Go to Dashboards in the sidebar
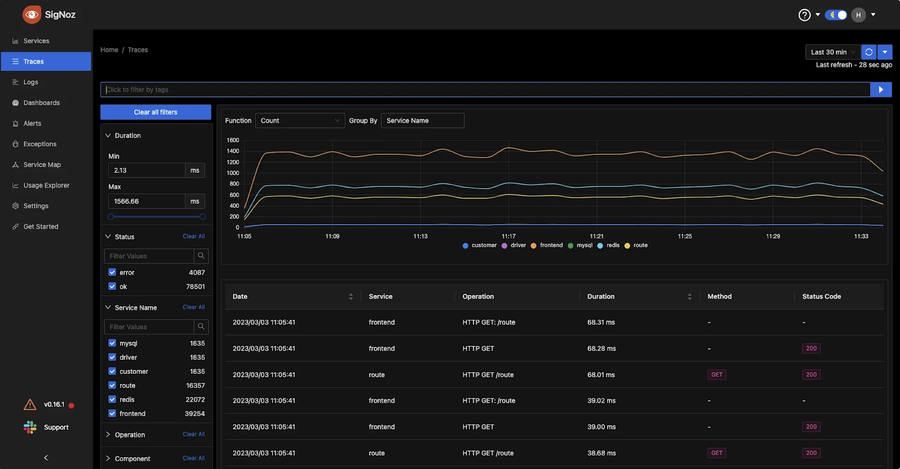Viewport: 900px width, 469px height. 41,103
